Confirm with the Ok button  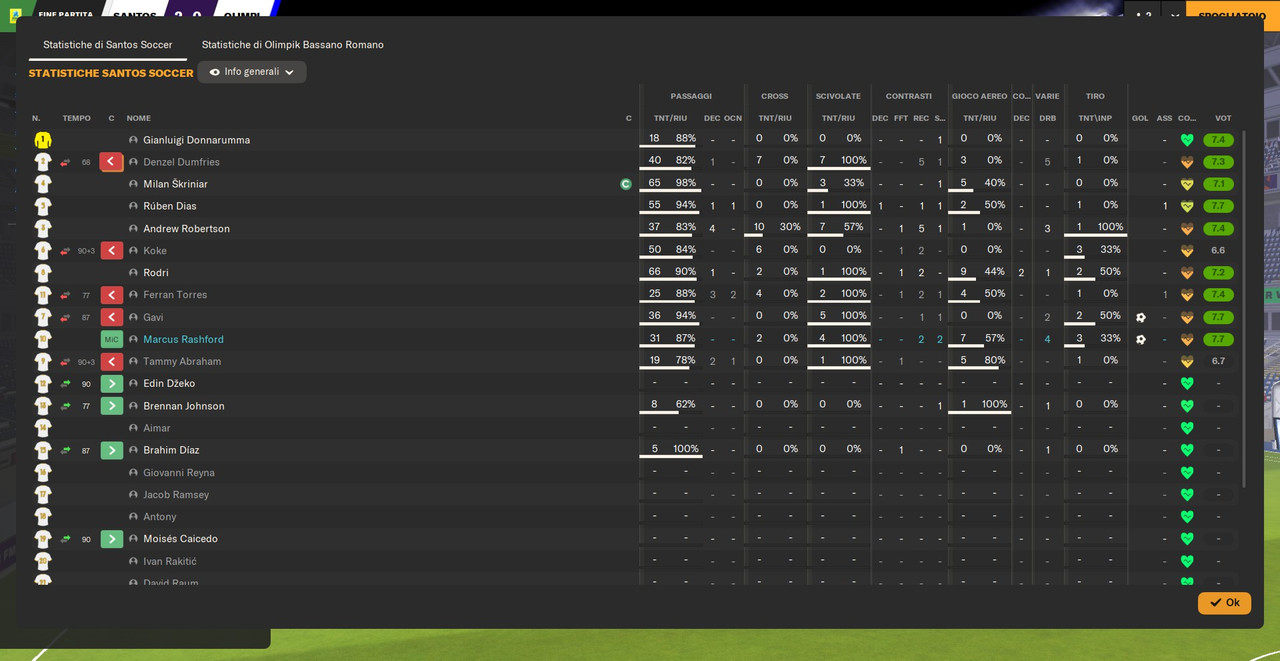(x=1224, y=603)
